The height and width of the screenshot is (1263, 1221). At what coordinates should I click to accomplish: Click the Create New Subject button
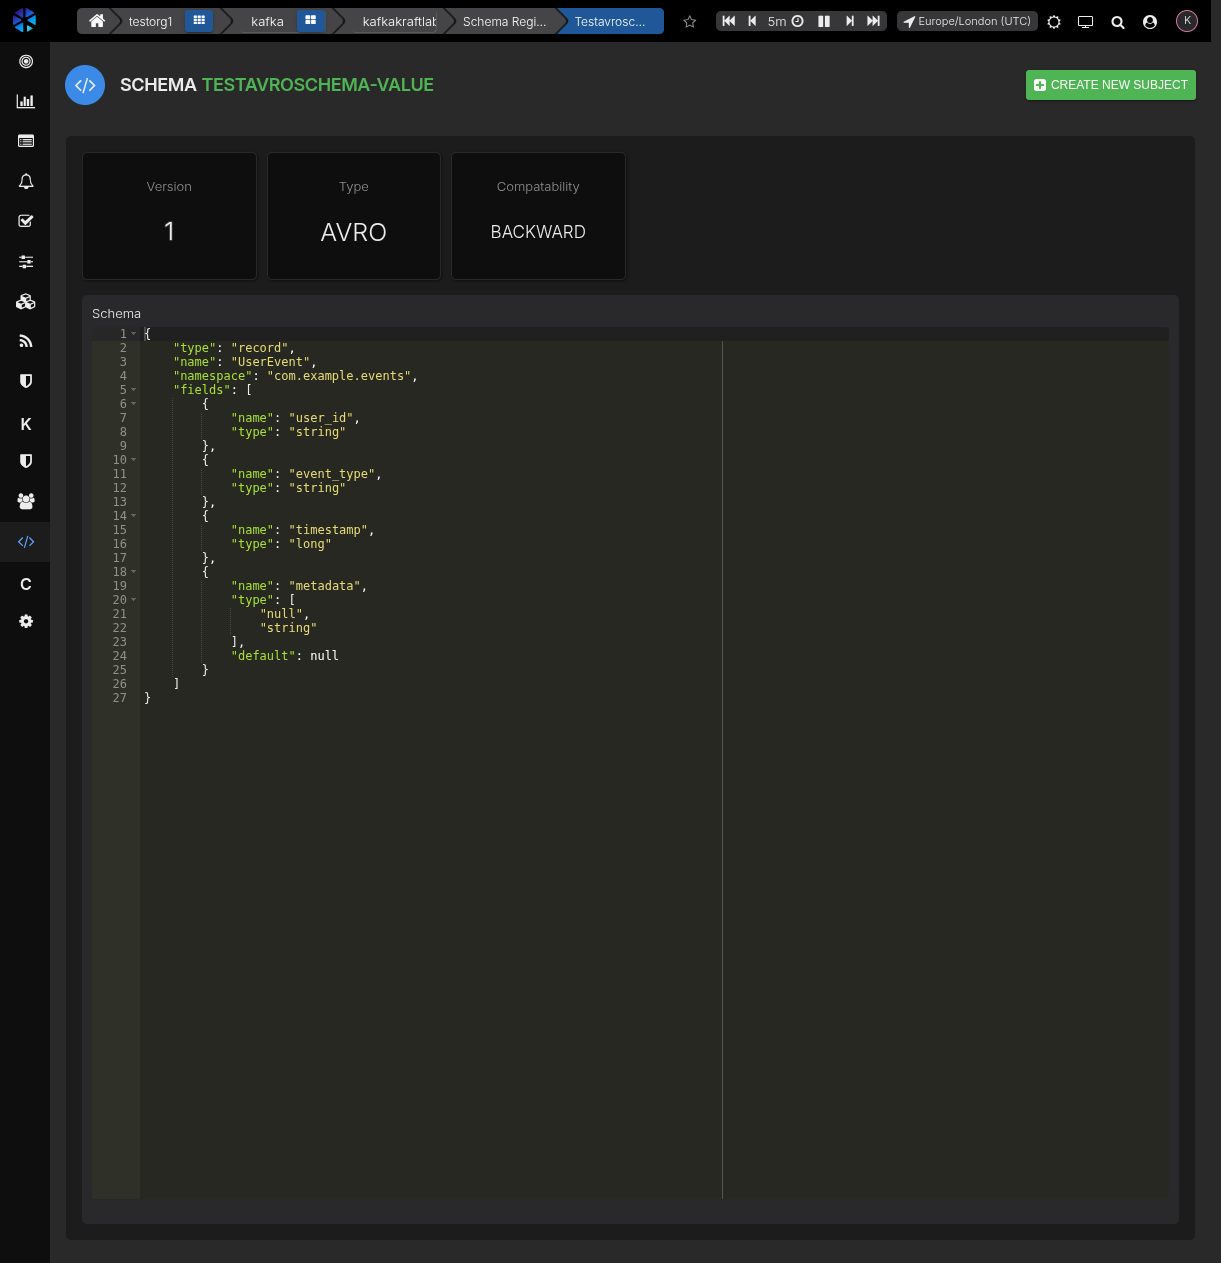tap(1110, 85)
